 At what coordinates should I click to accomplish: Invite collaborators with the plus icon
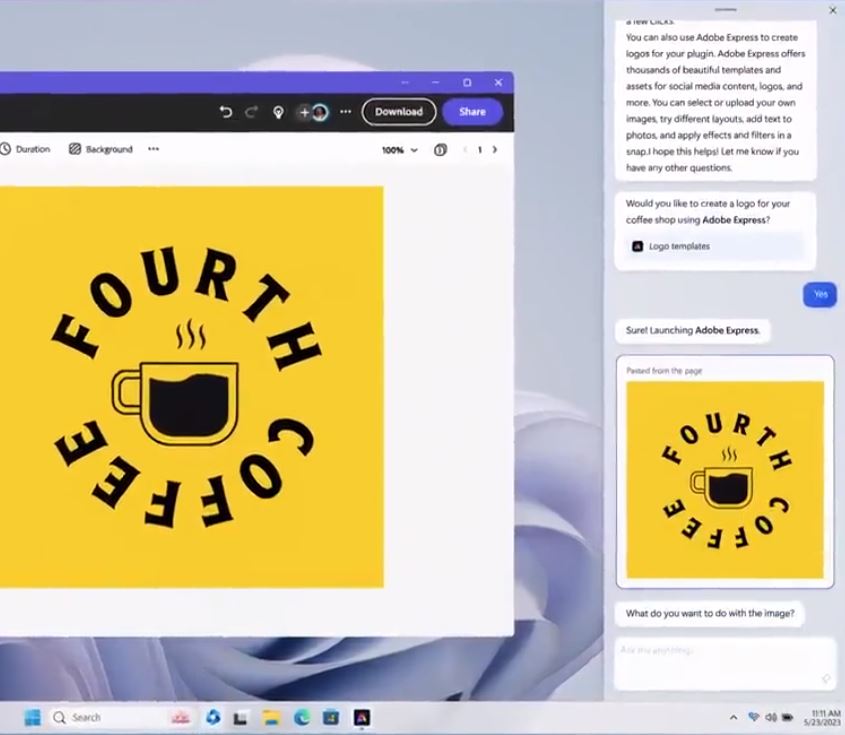(x=304, y=112)
